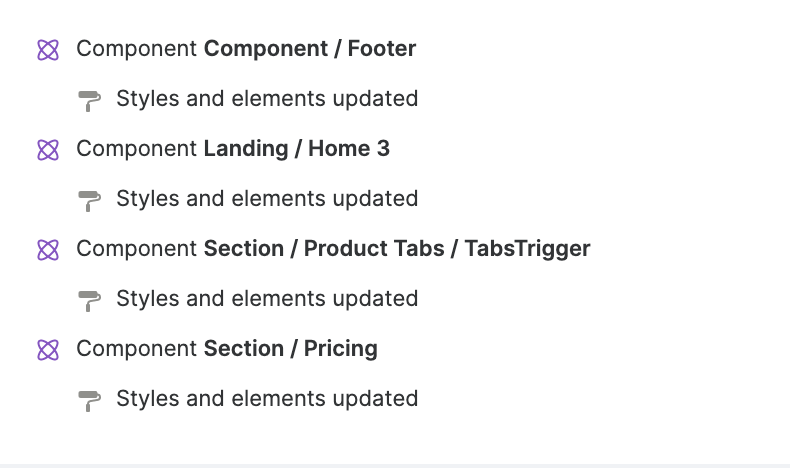Click the plain word Component before Landing / Home 3

click(137, 148)
